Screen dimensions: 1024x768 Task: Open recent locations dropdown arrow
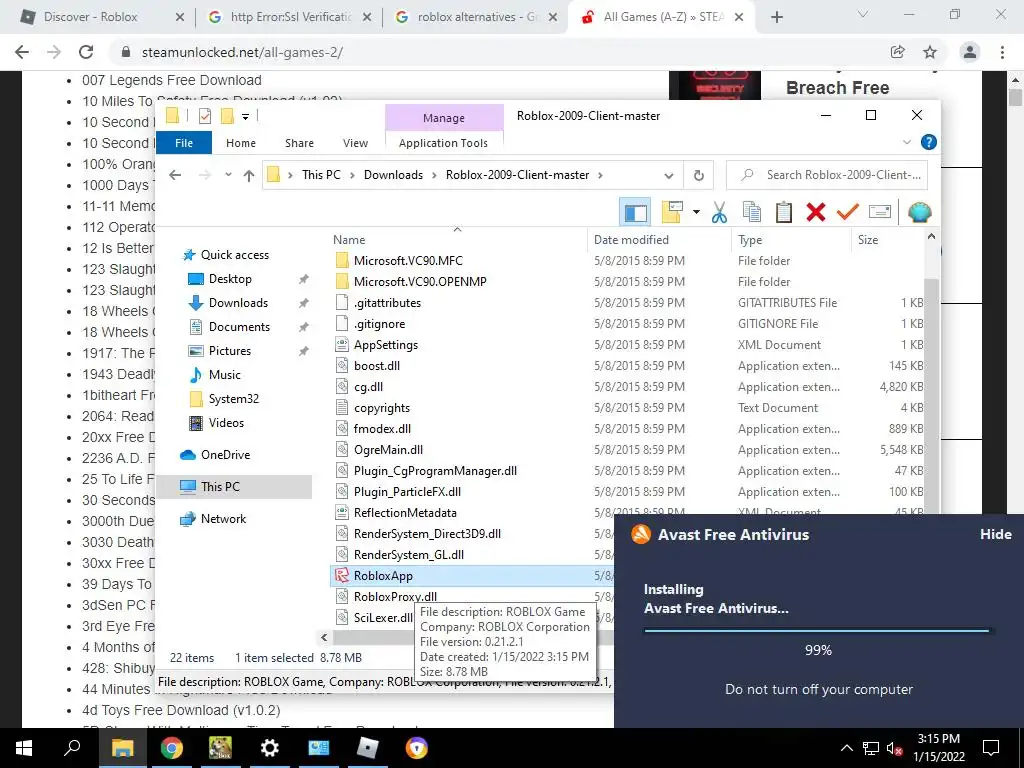(x=228, y=175)
